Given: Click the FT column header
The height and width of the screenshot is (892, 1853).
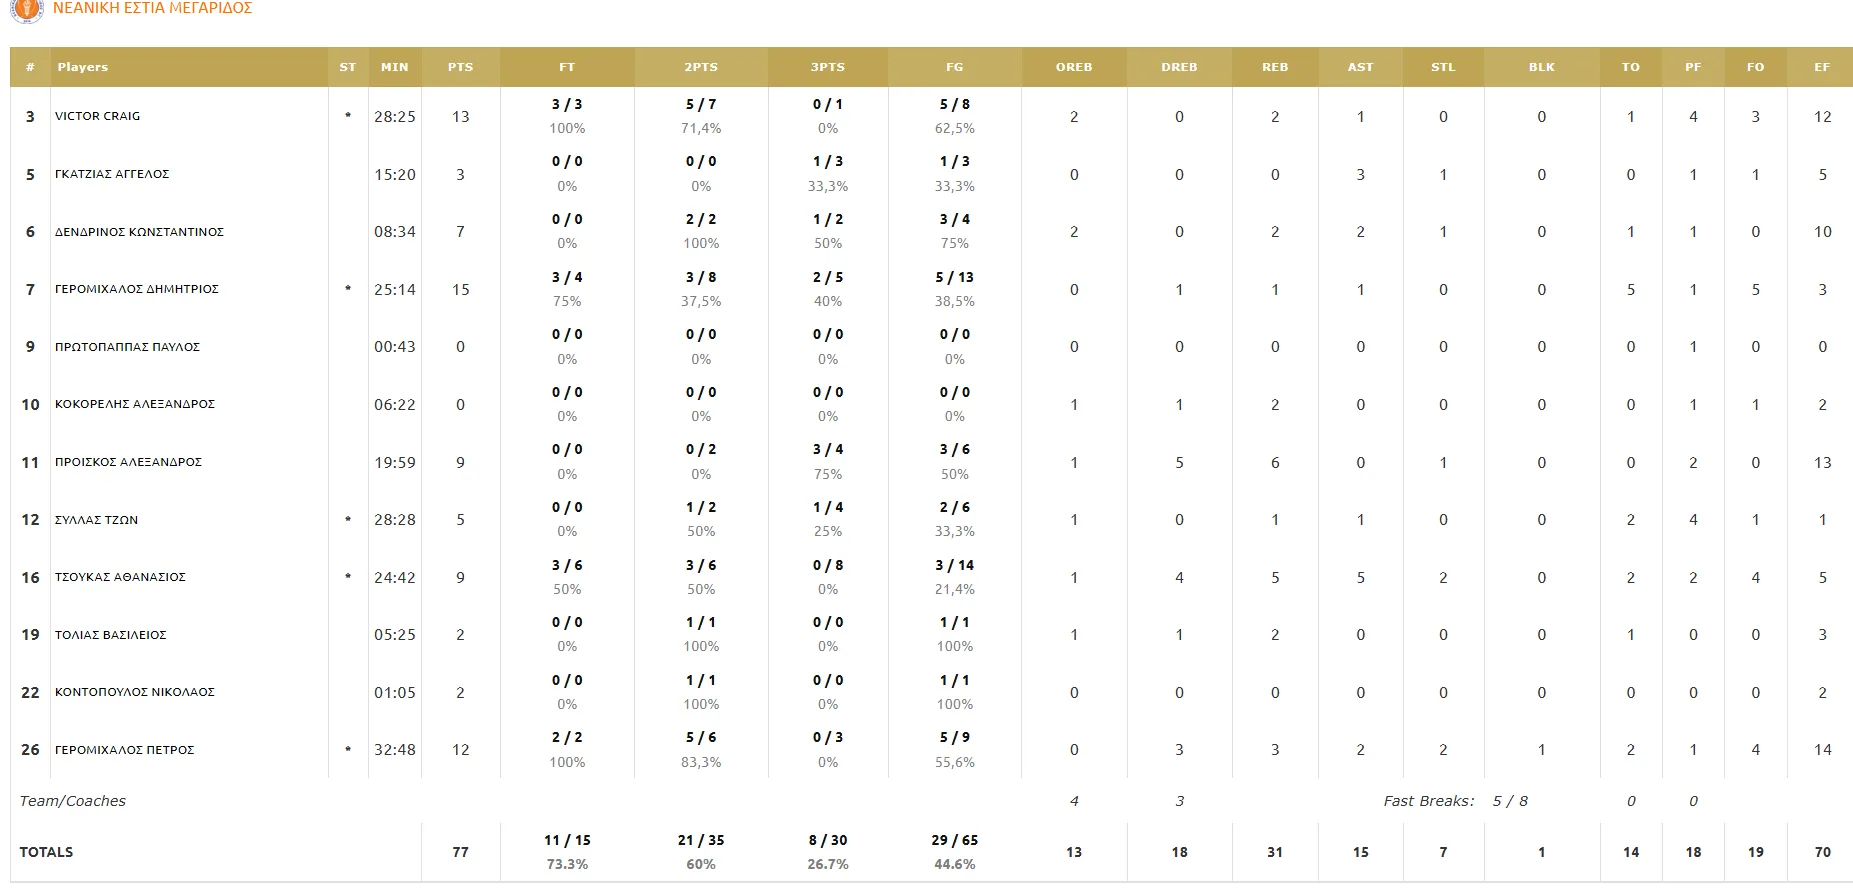Looking at the screenshot, I should [x=567, y=67].
